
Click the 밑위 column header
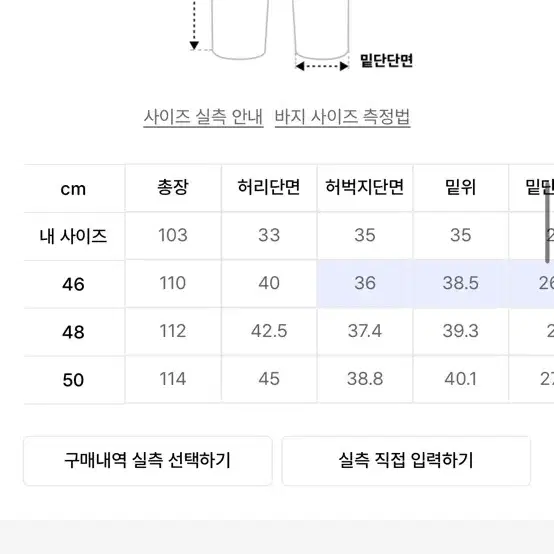[461, 188]
